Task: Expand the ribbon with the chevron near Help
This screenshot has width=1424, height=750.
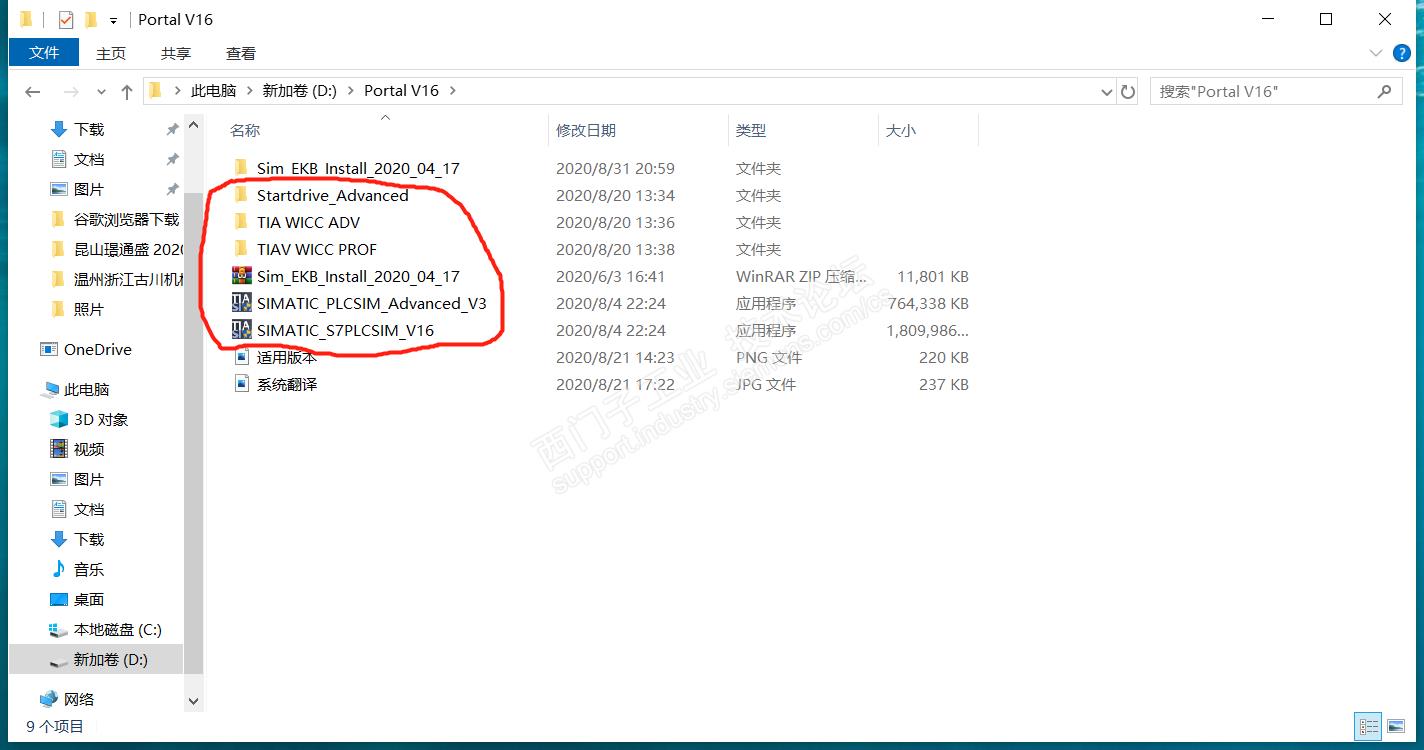Action: click(x=1374, y=53)
